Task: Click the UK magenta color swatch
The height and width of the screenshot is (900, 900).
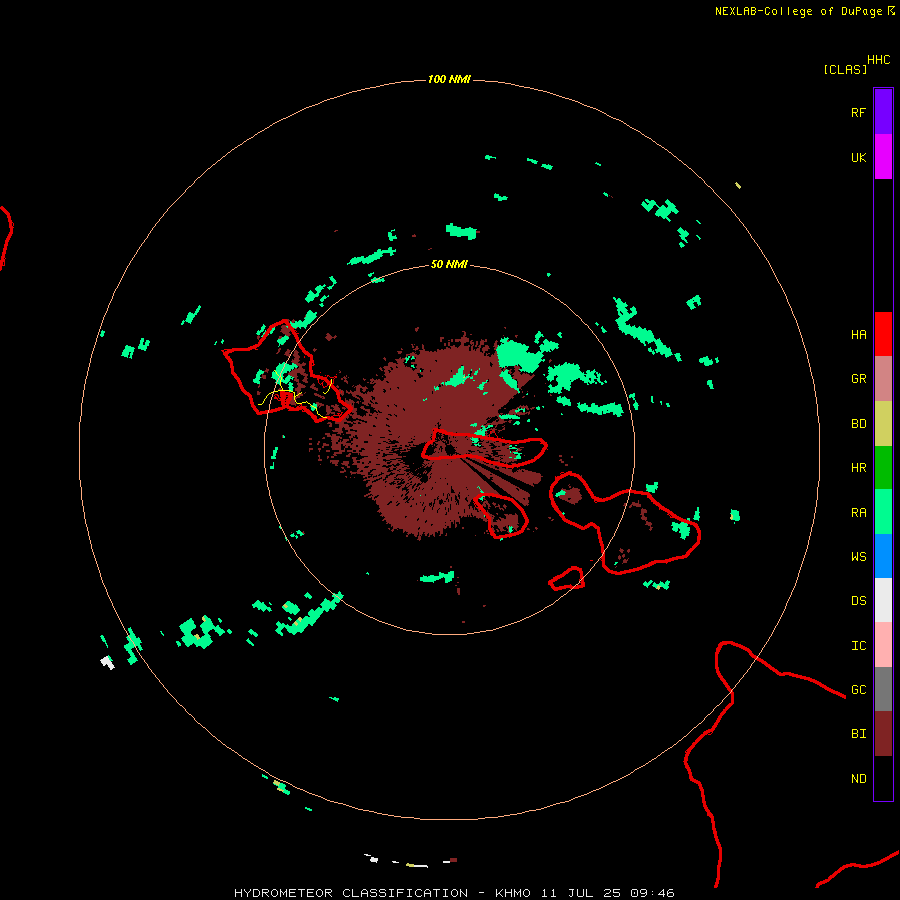Action: click(x=883, y=157)
